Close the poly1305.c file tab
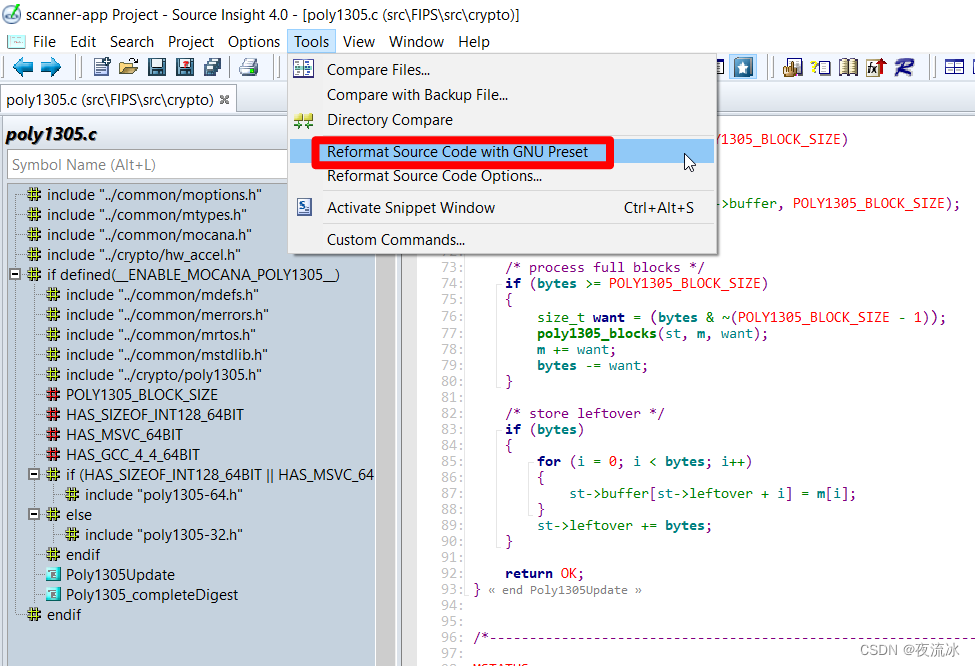 [224, 99]
